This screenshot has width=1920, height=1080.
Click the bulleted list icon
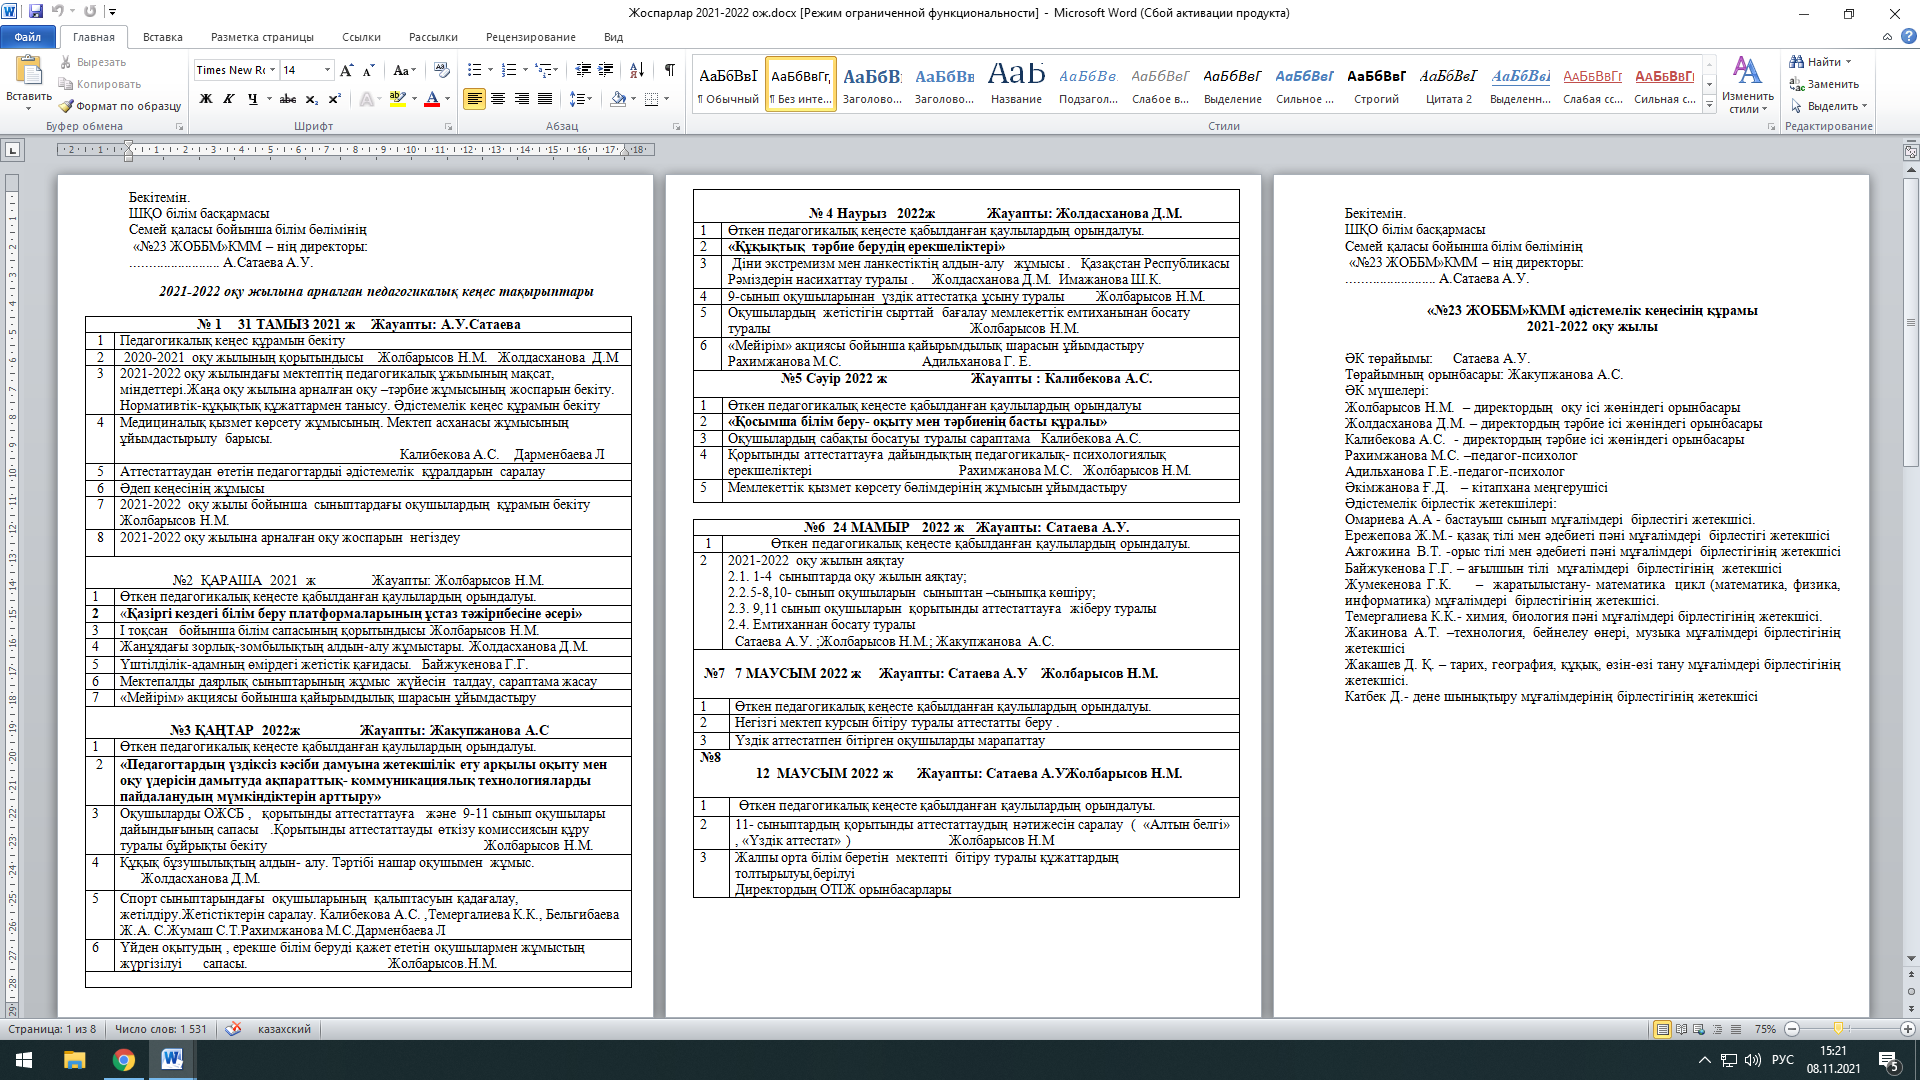tap(474, 70)
